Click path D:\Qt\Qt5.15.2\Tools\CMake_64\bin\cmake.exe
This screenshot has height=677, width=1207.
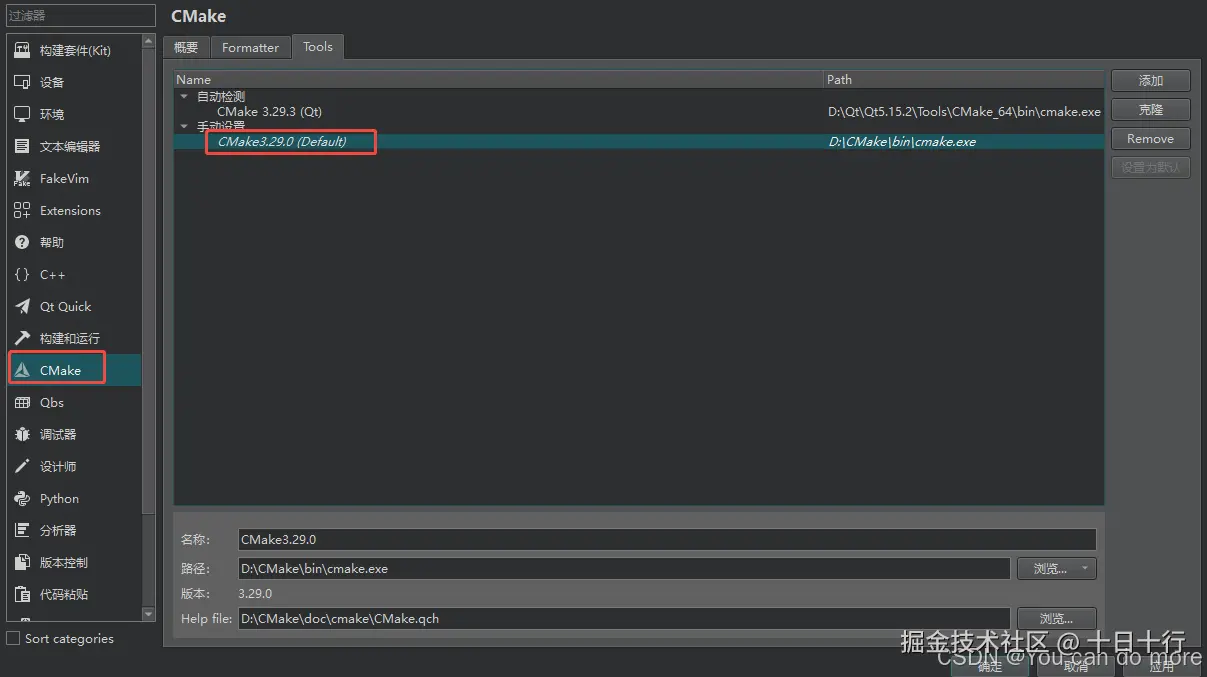click(x=964, y=112)
